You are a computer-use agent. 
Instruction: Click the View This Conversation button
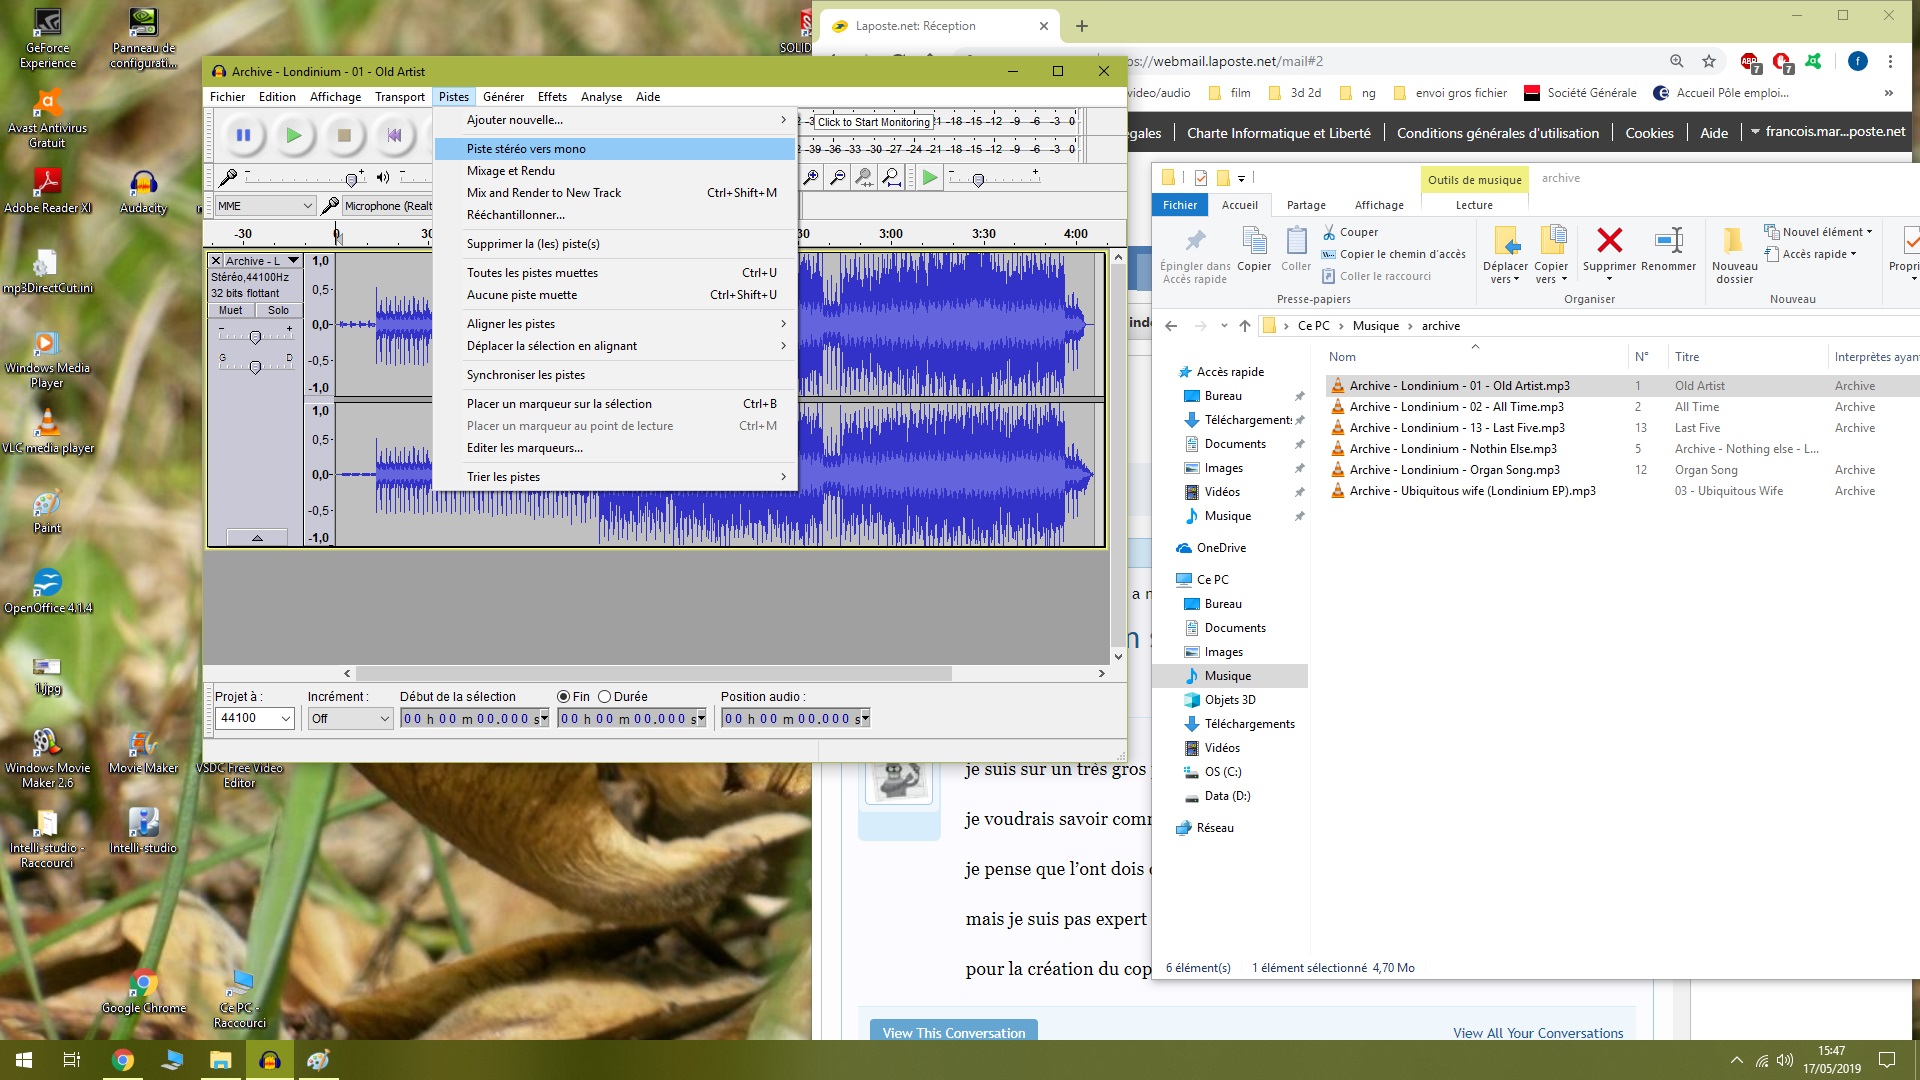coord(953,1032)
